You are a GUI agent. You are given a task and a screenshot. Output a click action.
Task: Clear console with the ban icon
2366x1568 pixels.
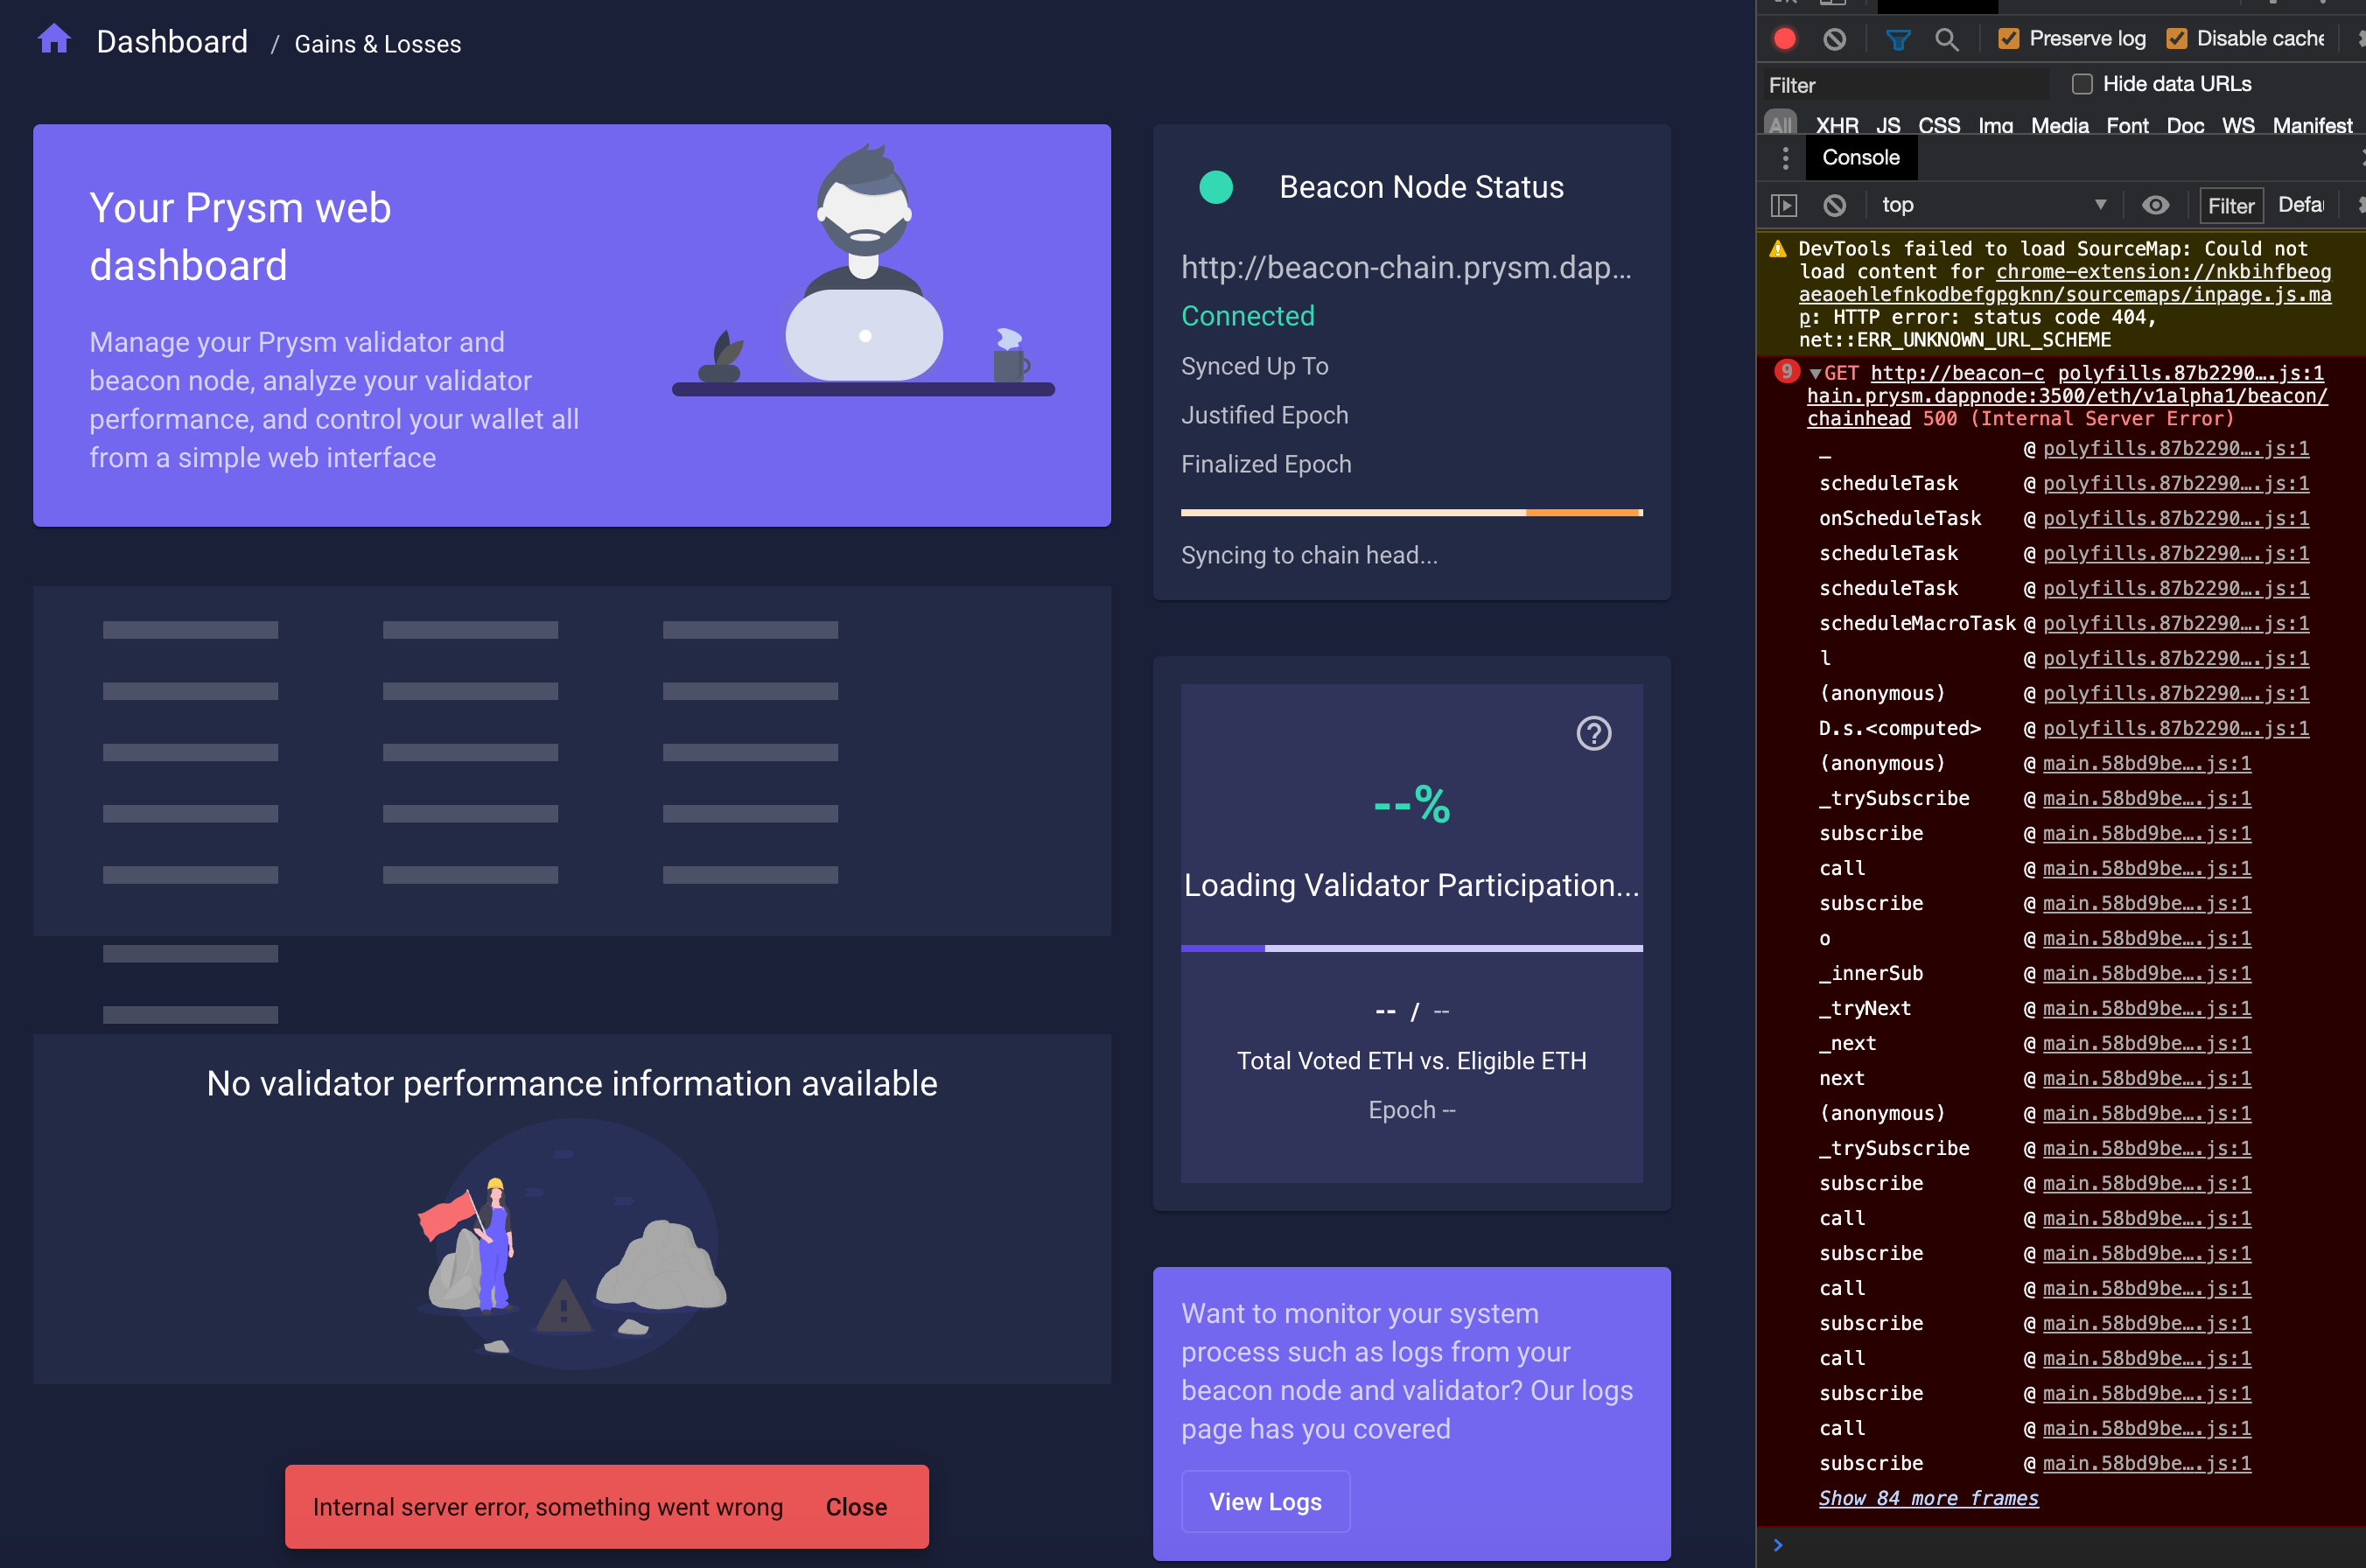[x=1834, y=205]
